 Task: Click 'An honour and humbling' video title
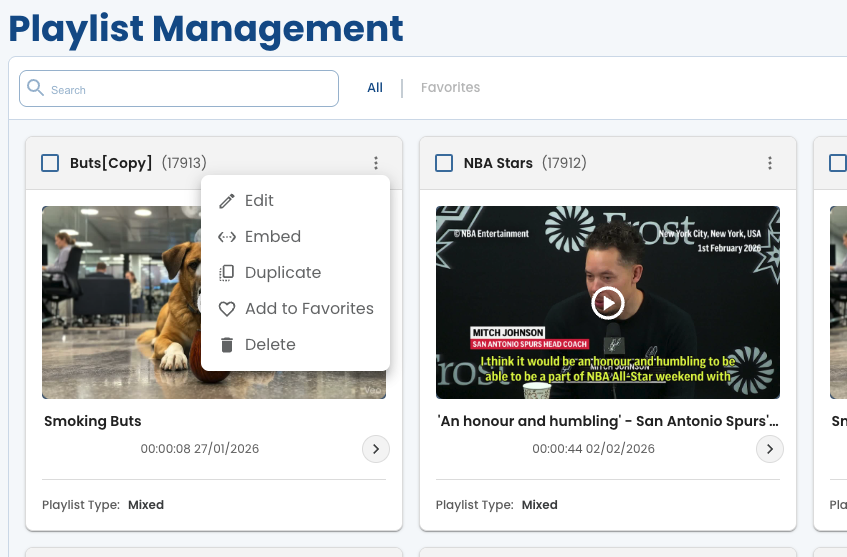pyautogui.click(x=608, y=421)
